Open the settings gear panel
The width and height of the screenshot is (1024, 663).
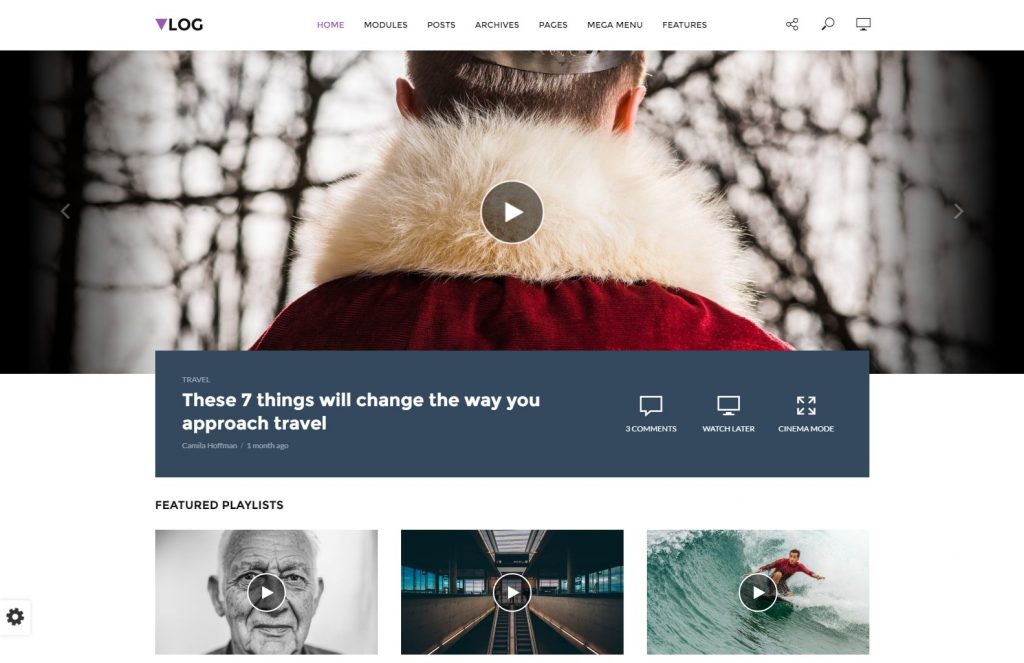click(x=15, y=617)
